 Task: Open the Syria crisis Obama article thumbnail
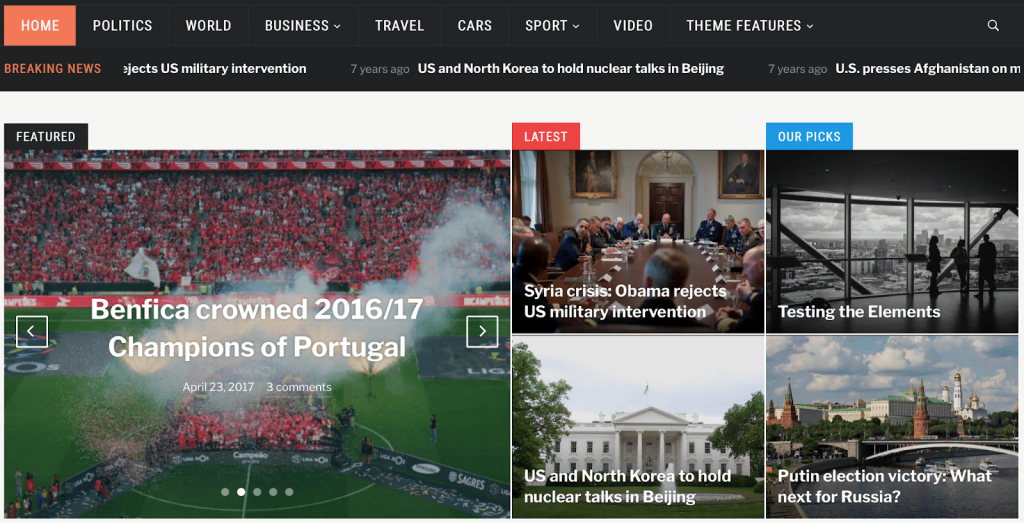[637, 242]
